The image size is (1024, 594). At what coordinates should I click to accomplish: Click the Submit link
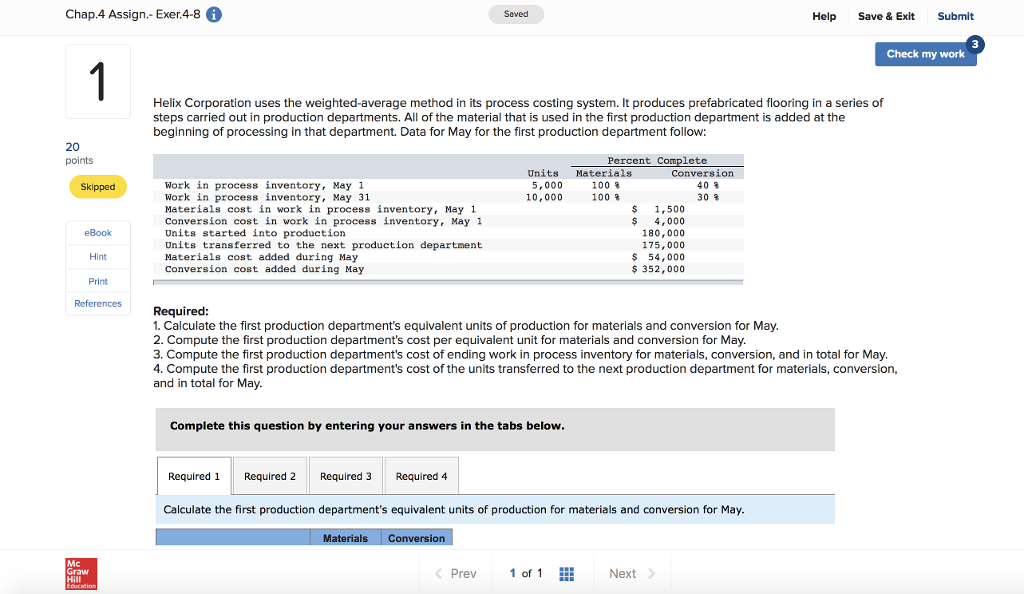pyautogui.click(x=954, y=16)
